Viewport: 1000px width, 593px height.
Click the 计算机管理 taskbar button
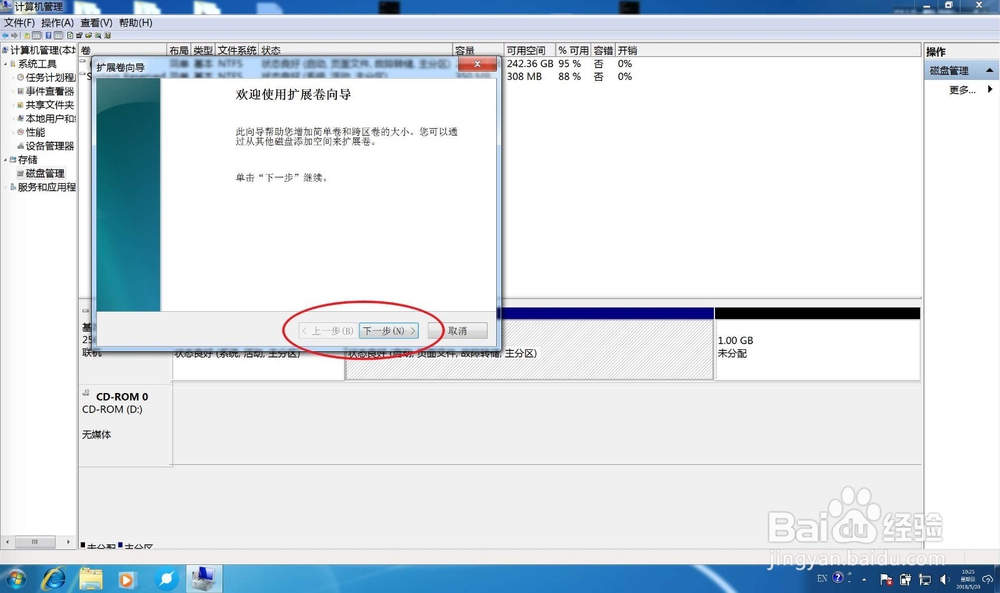[204, 579]
